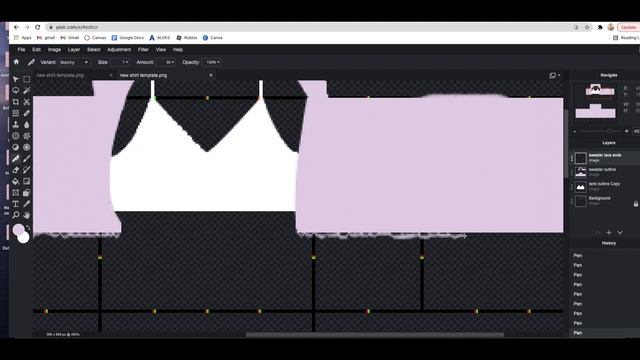Select the Arrange (move) tool
Image resolution: width=640 pixels, height=360 pixels.
[x=16, y=79]
